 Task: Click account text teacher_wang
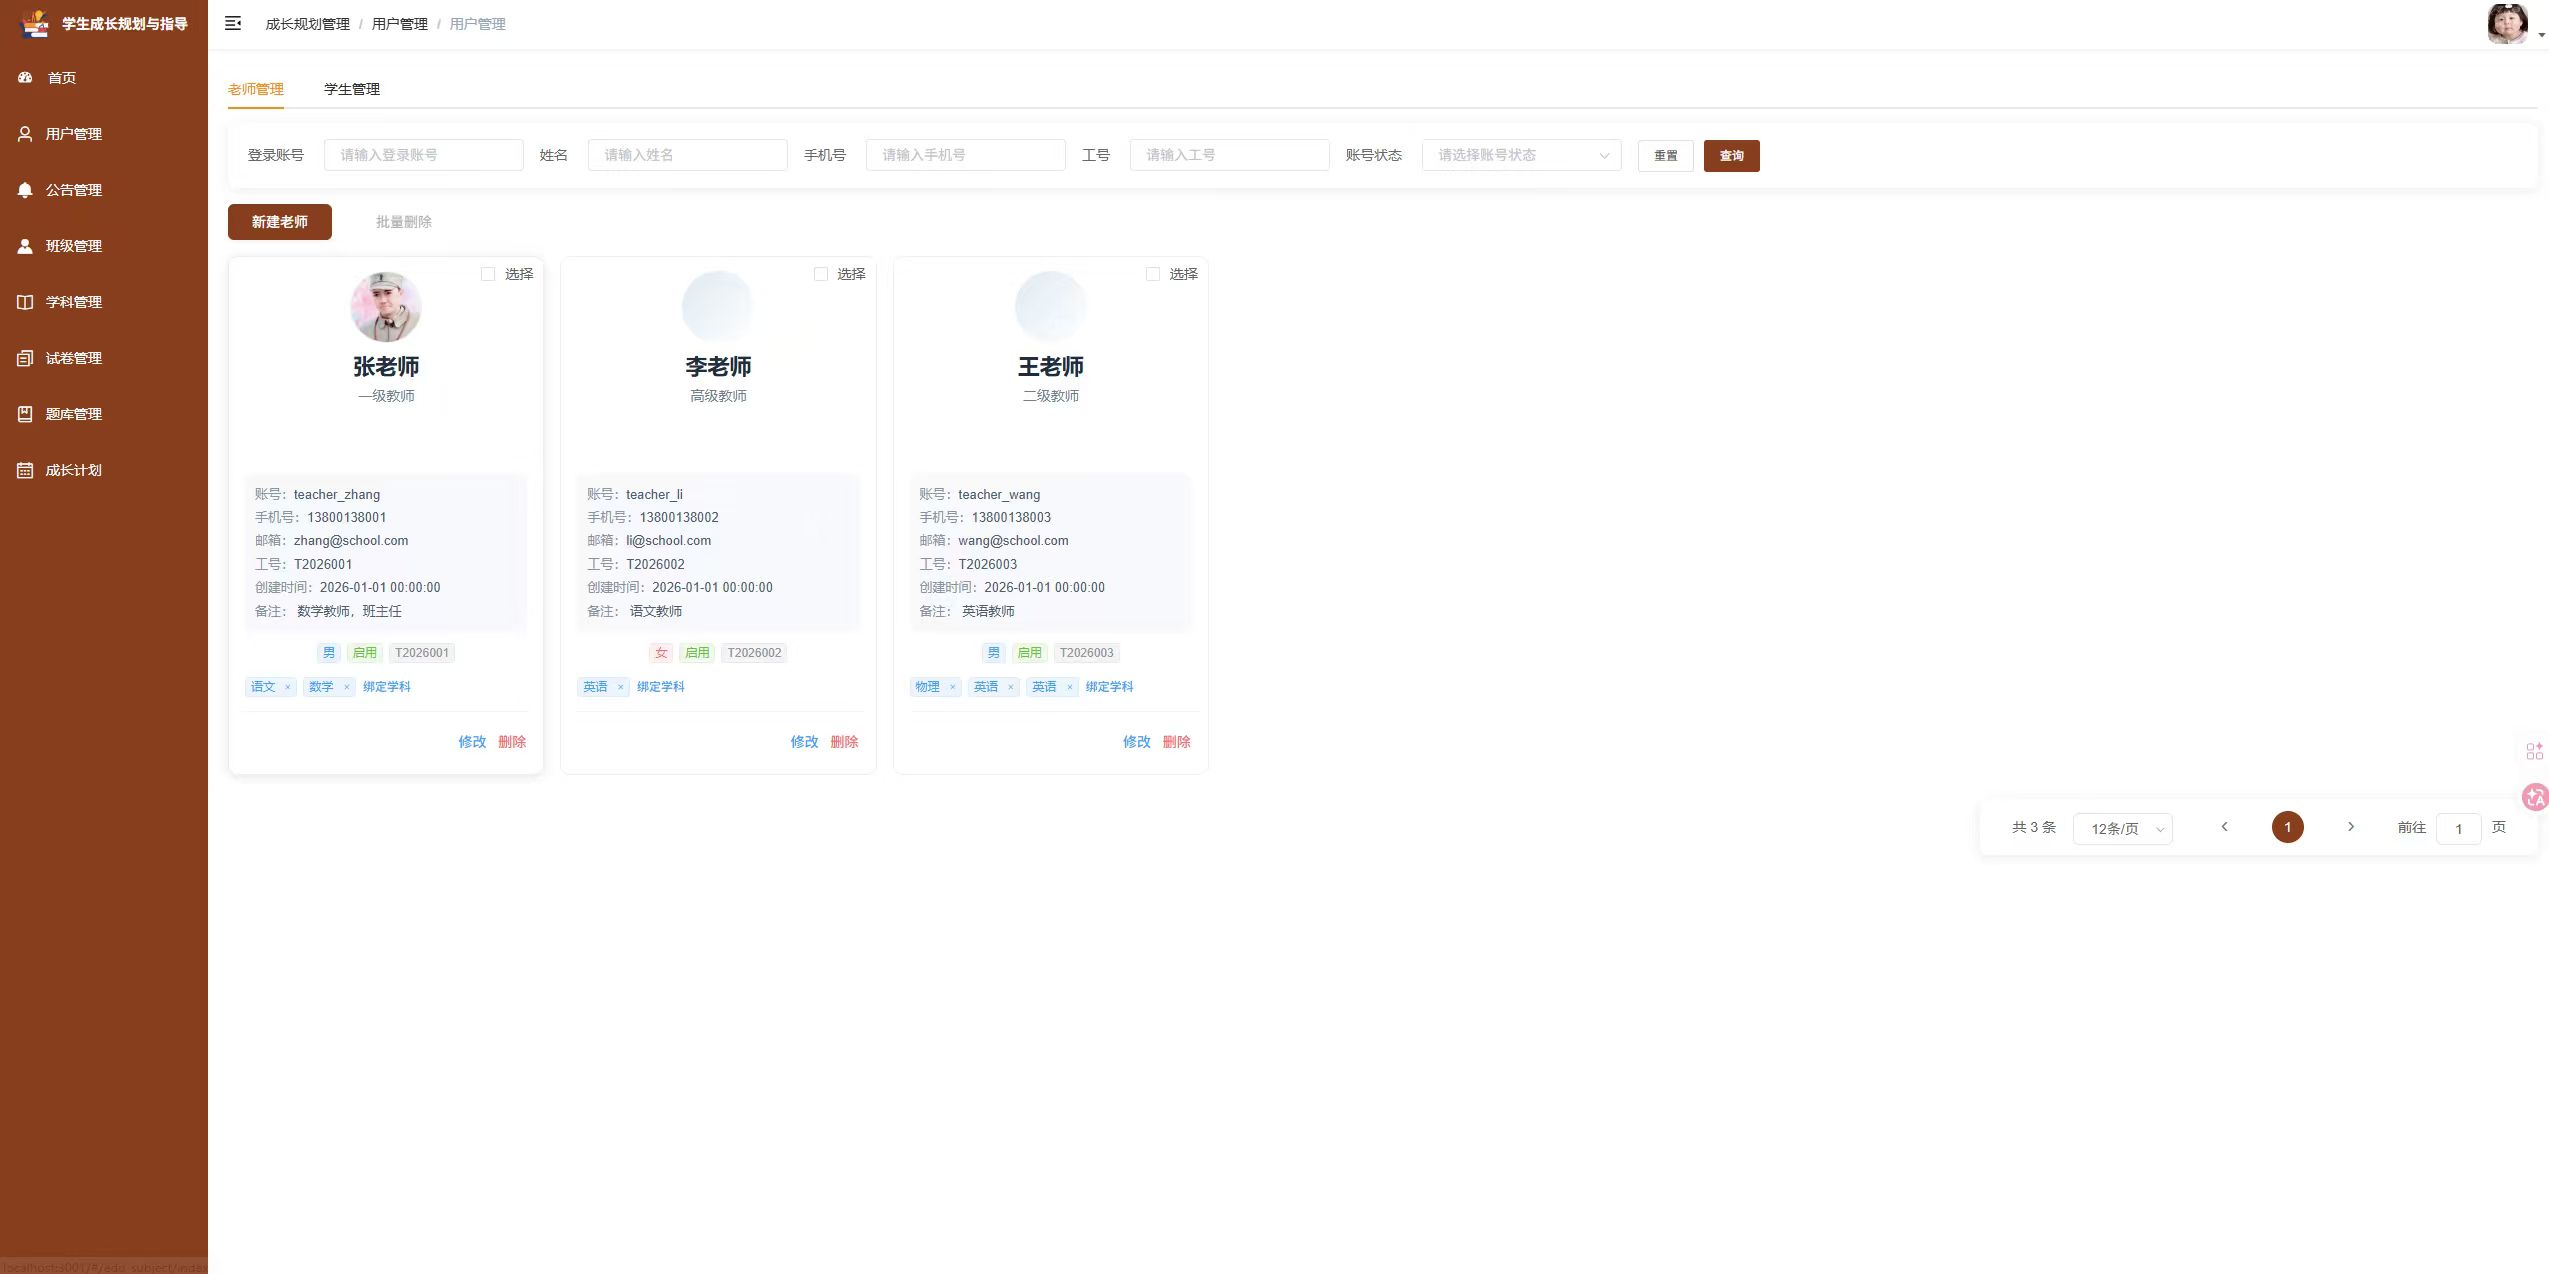pyautogui.click(x=999, y=495)
